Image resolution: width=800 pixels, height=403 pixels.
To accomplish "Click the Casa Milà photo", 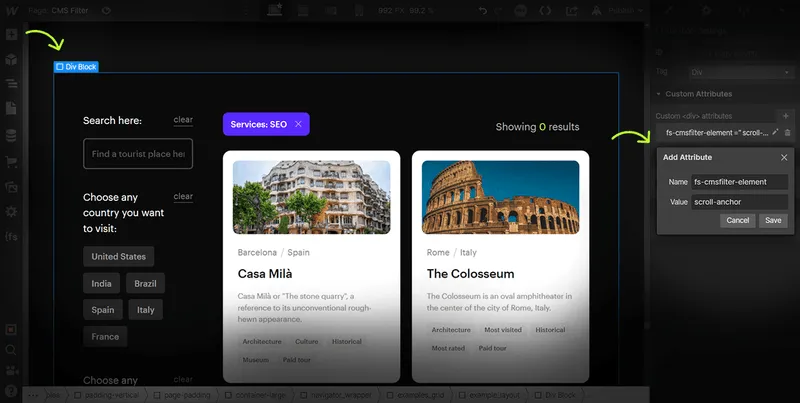I will click(x=311, y=197).
